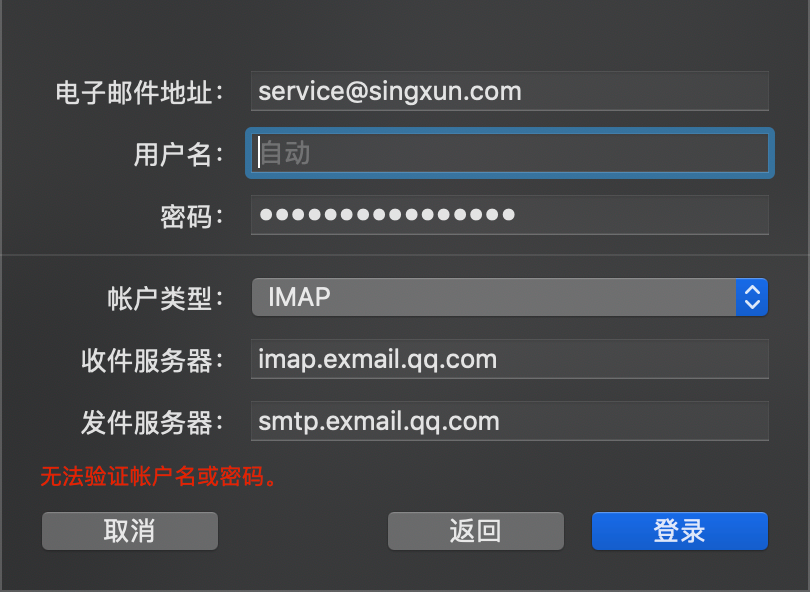
Task: Click the 发件服务器 field smtp.exmail.qq.com
Action: pyautogui.click(x=510, y=421)
